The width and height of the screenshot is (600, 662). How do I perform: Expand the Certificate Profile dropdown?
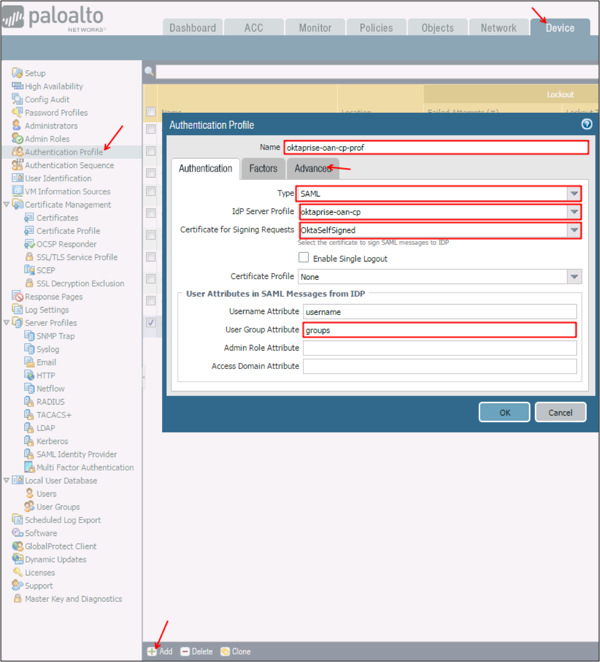click(573, 276)
